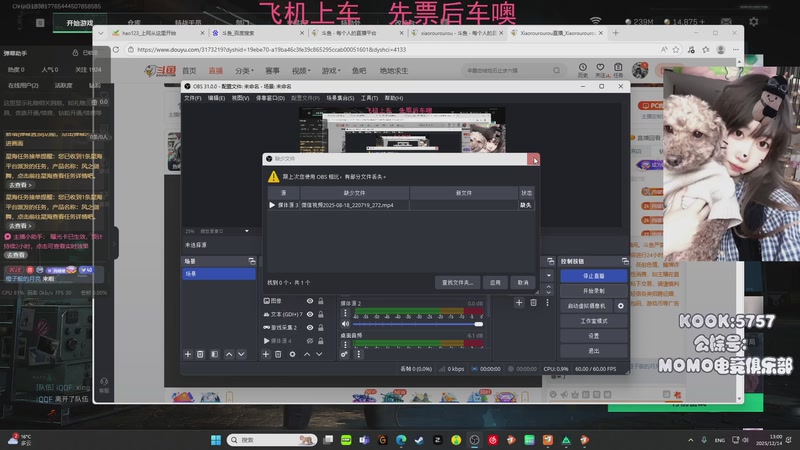
Task: Open OBS 工具(T) menu
Action: [x=369, y=98]
